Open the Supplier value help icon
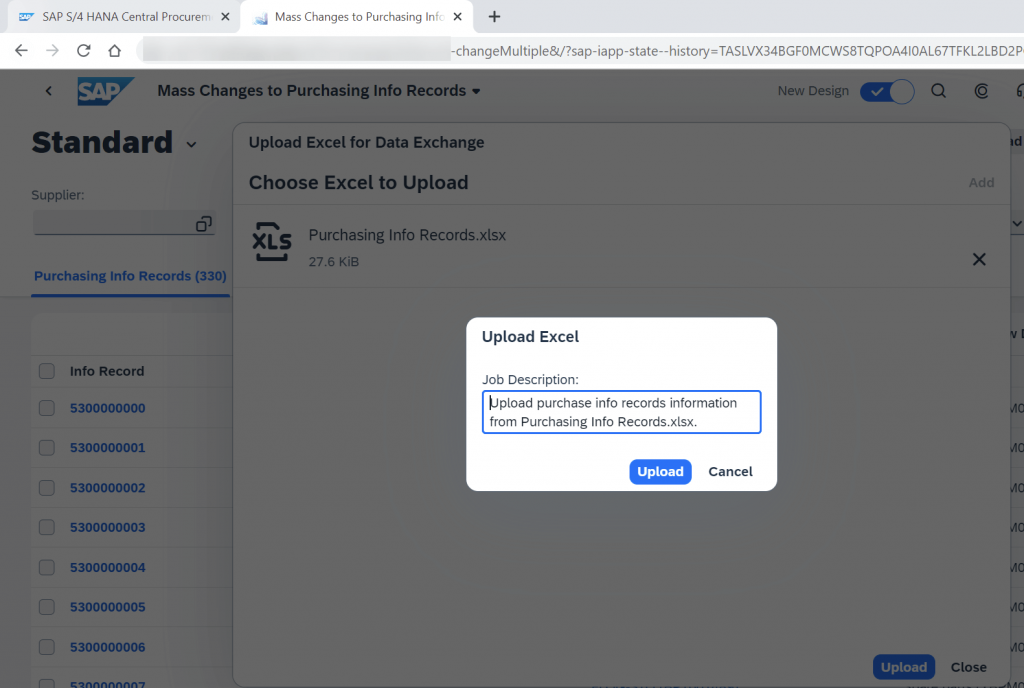Image resolution: width=1024 pixels, height=688 pixels. (204, 224)
